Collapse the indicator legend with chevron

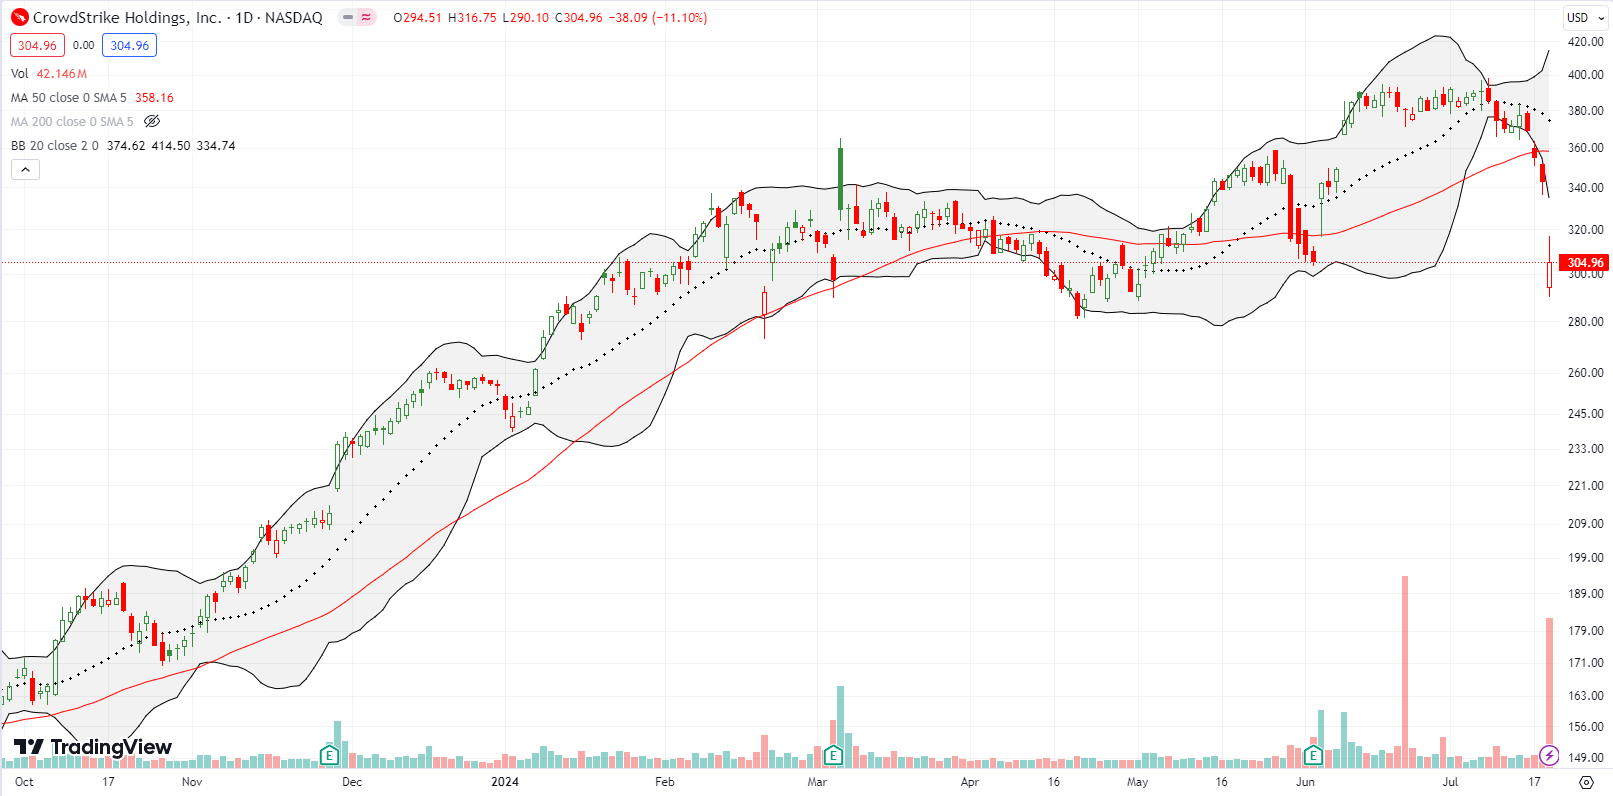point(25,170)
